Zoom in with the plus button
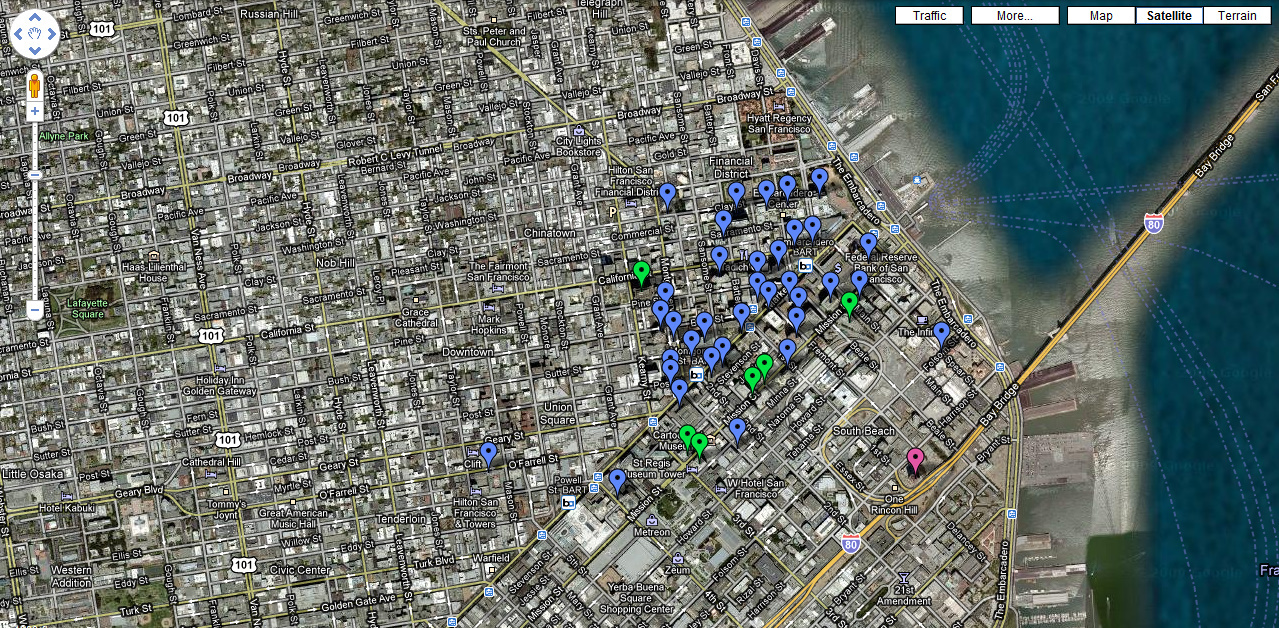 point(35,111)
